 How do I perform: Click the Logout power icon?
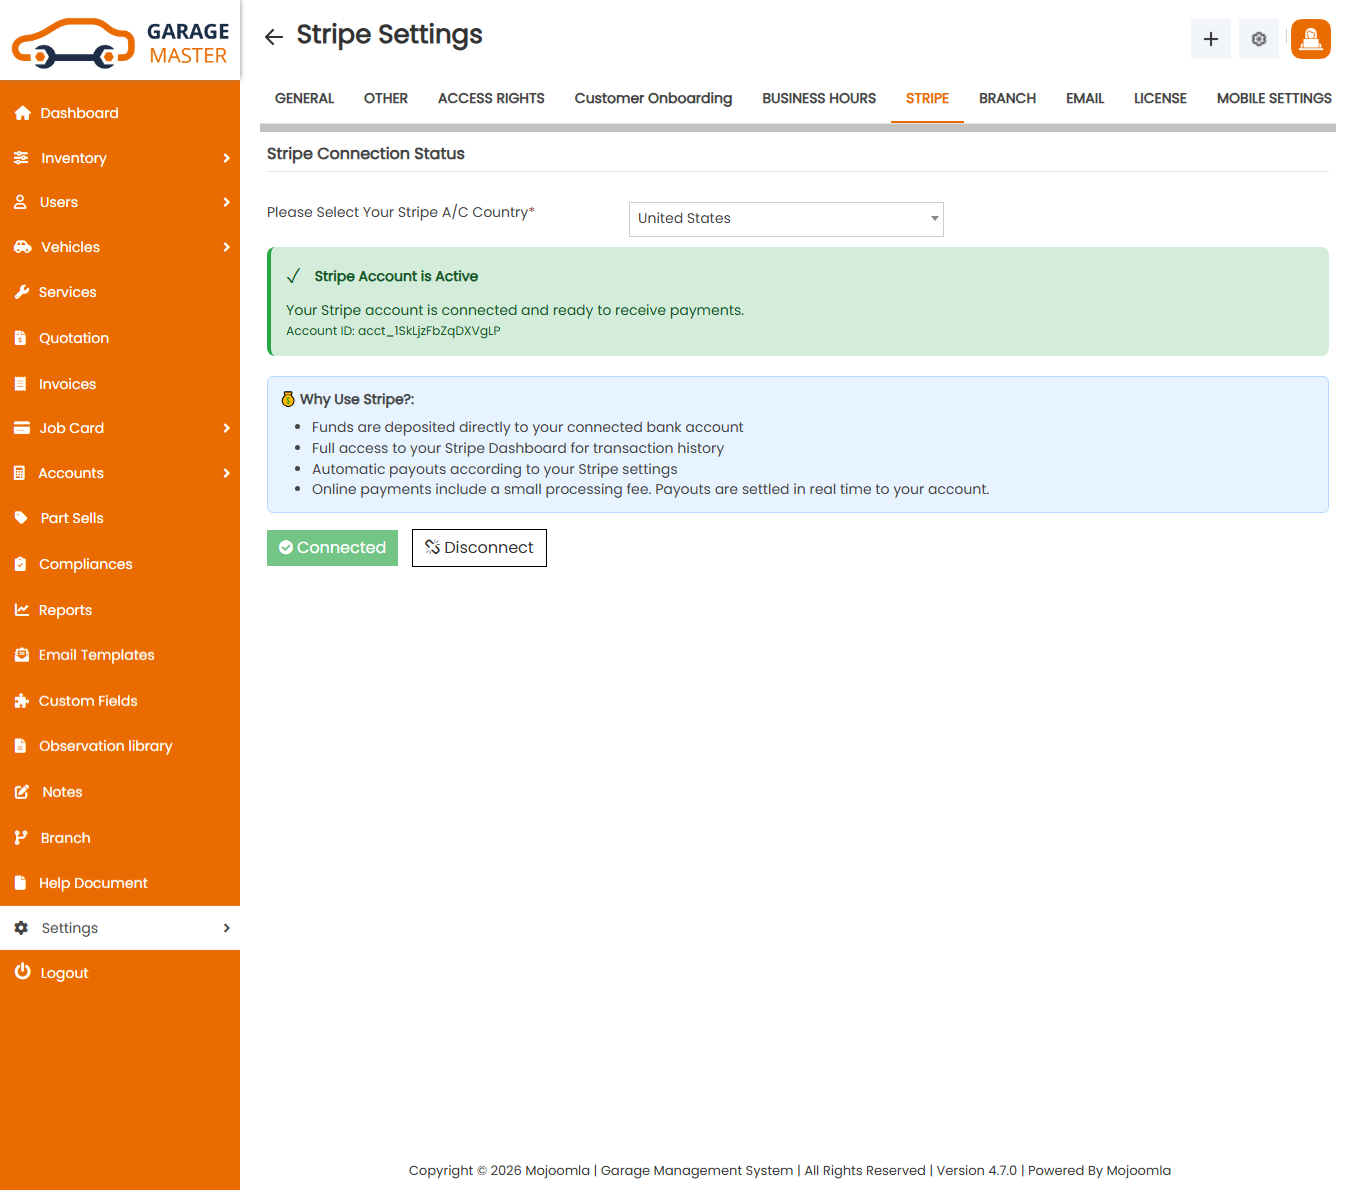(22, 971)
